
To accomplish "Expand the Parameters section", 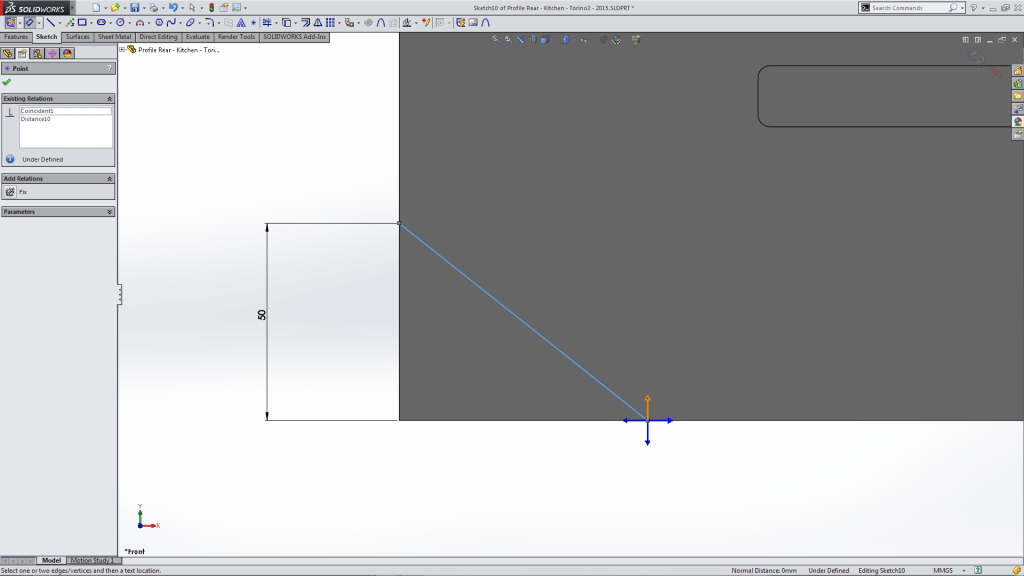I will [x=111, y=211].
